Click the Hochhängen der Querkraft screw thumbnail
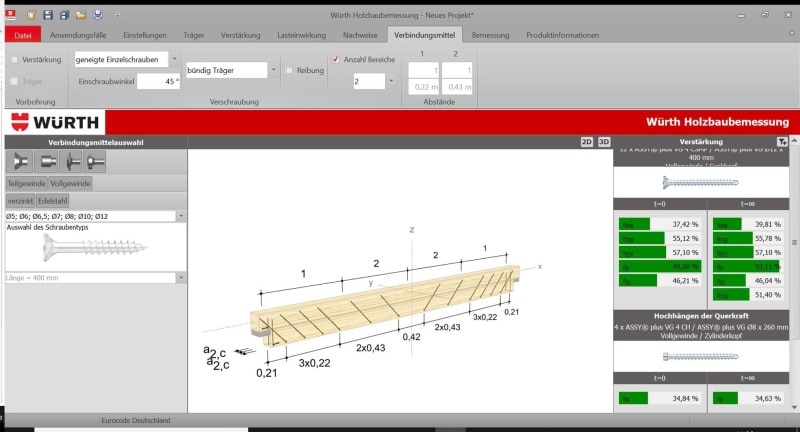 tap(701, 357)
